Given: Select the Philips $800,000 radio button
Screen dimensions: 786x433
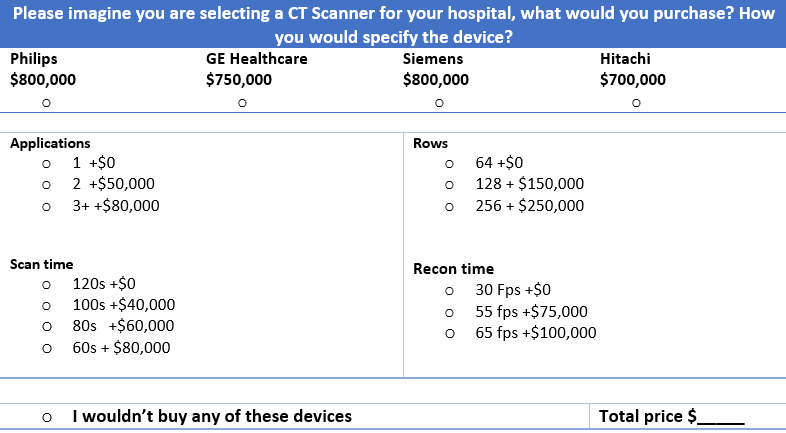Looking at the screenshot, I should click(46, 104).
